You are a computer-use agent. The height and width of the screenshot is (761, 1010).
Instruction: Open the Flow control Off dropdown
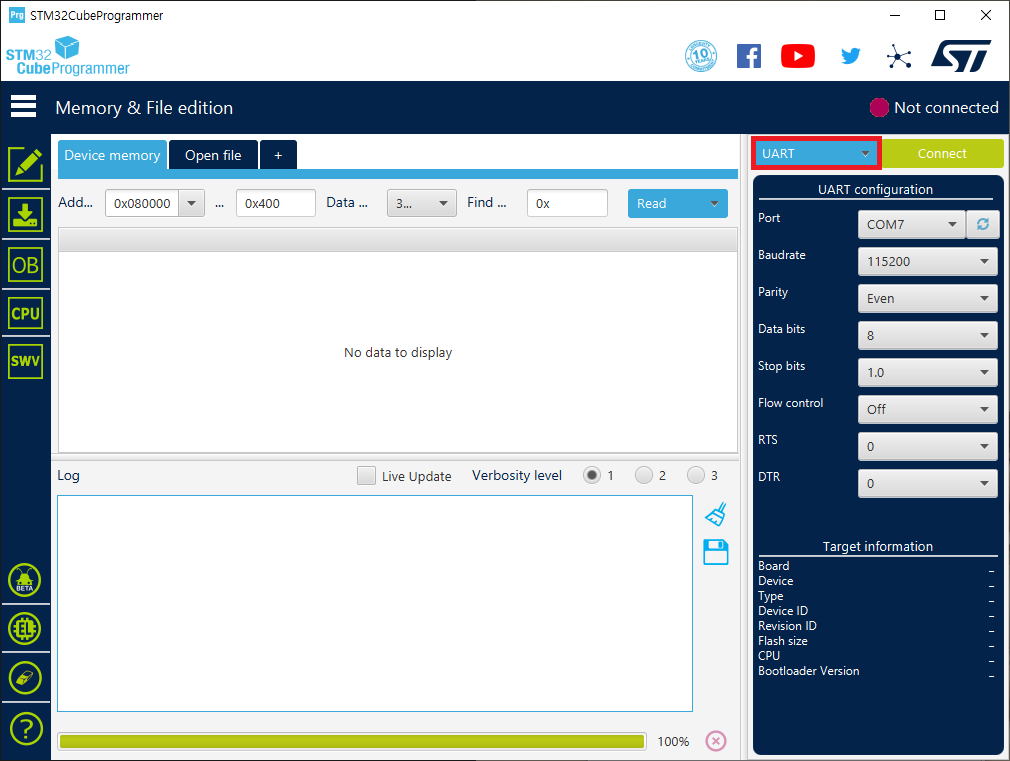(928, 409)
